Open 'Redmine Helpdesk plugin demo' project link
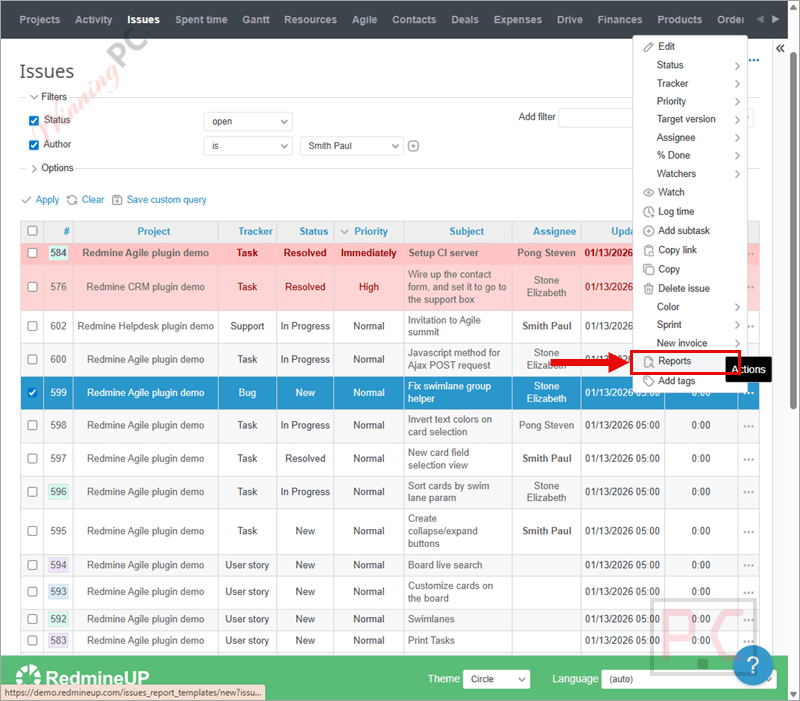 pos(145,326)
